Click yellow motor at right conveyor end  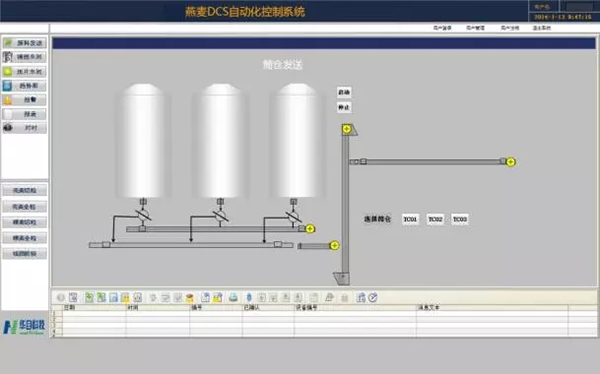point(510,162)
